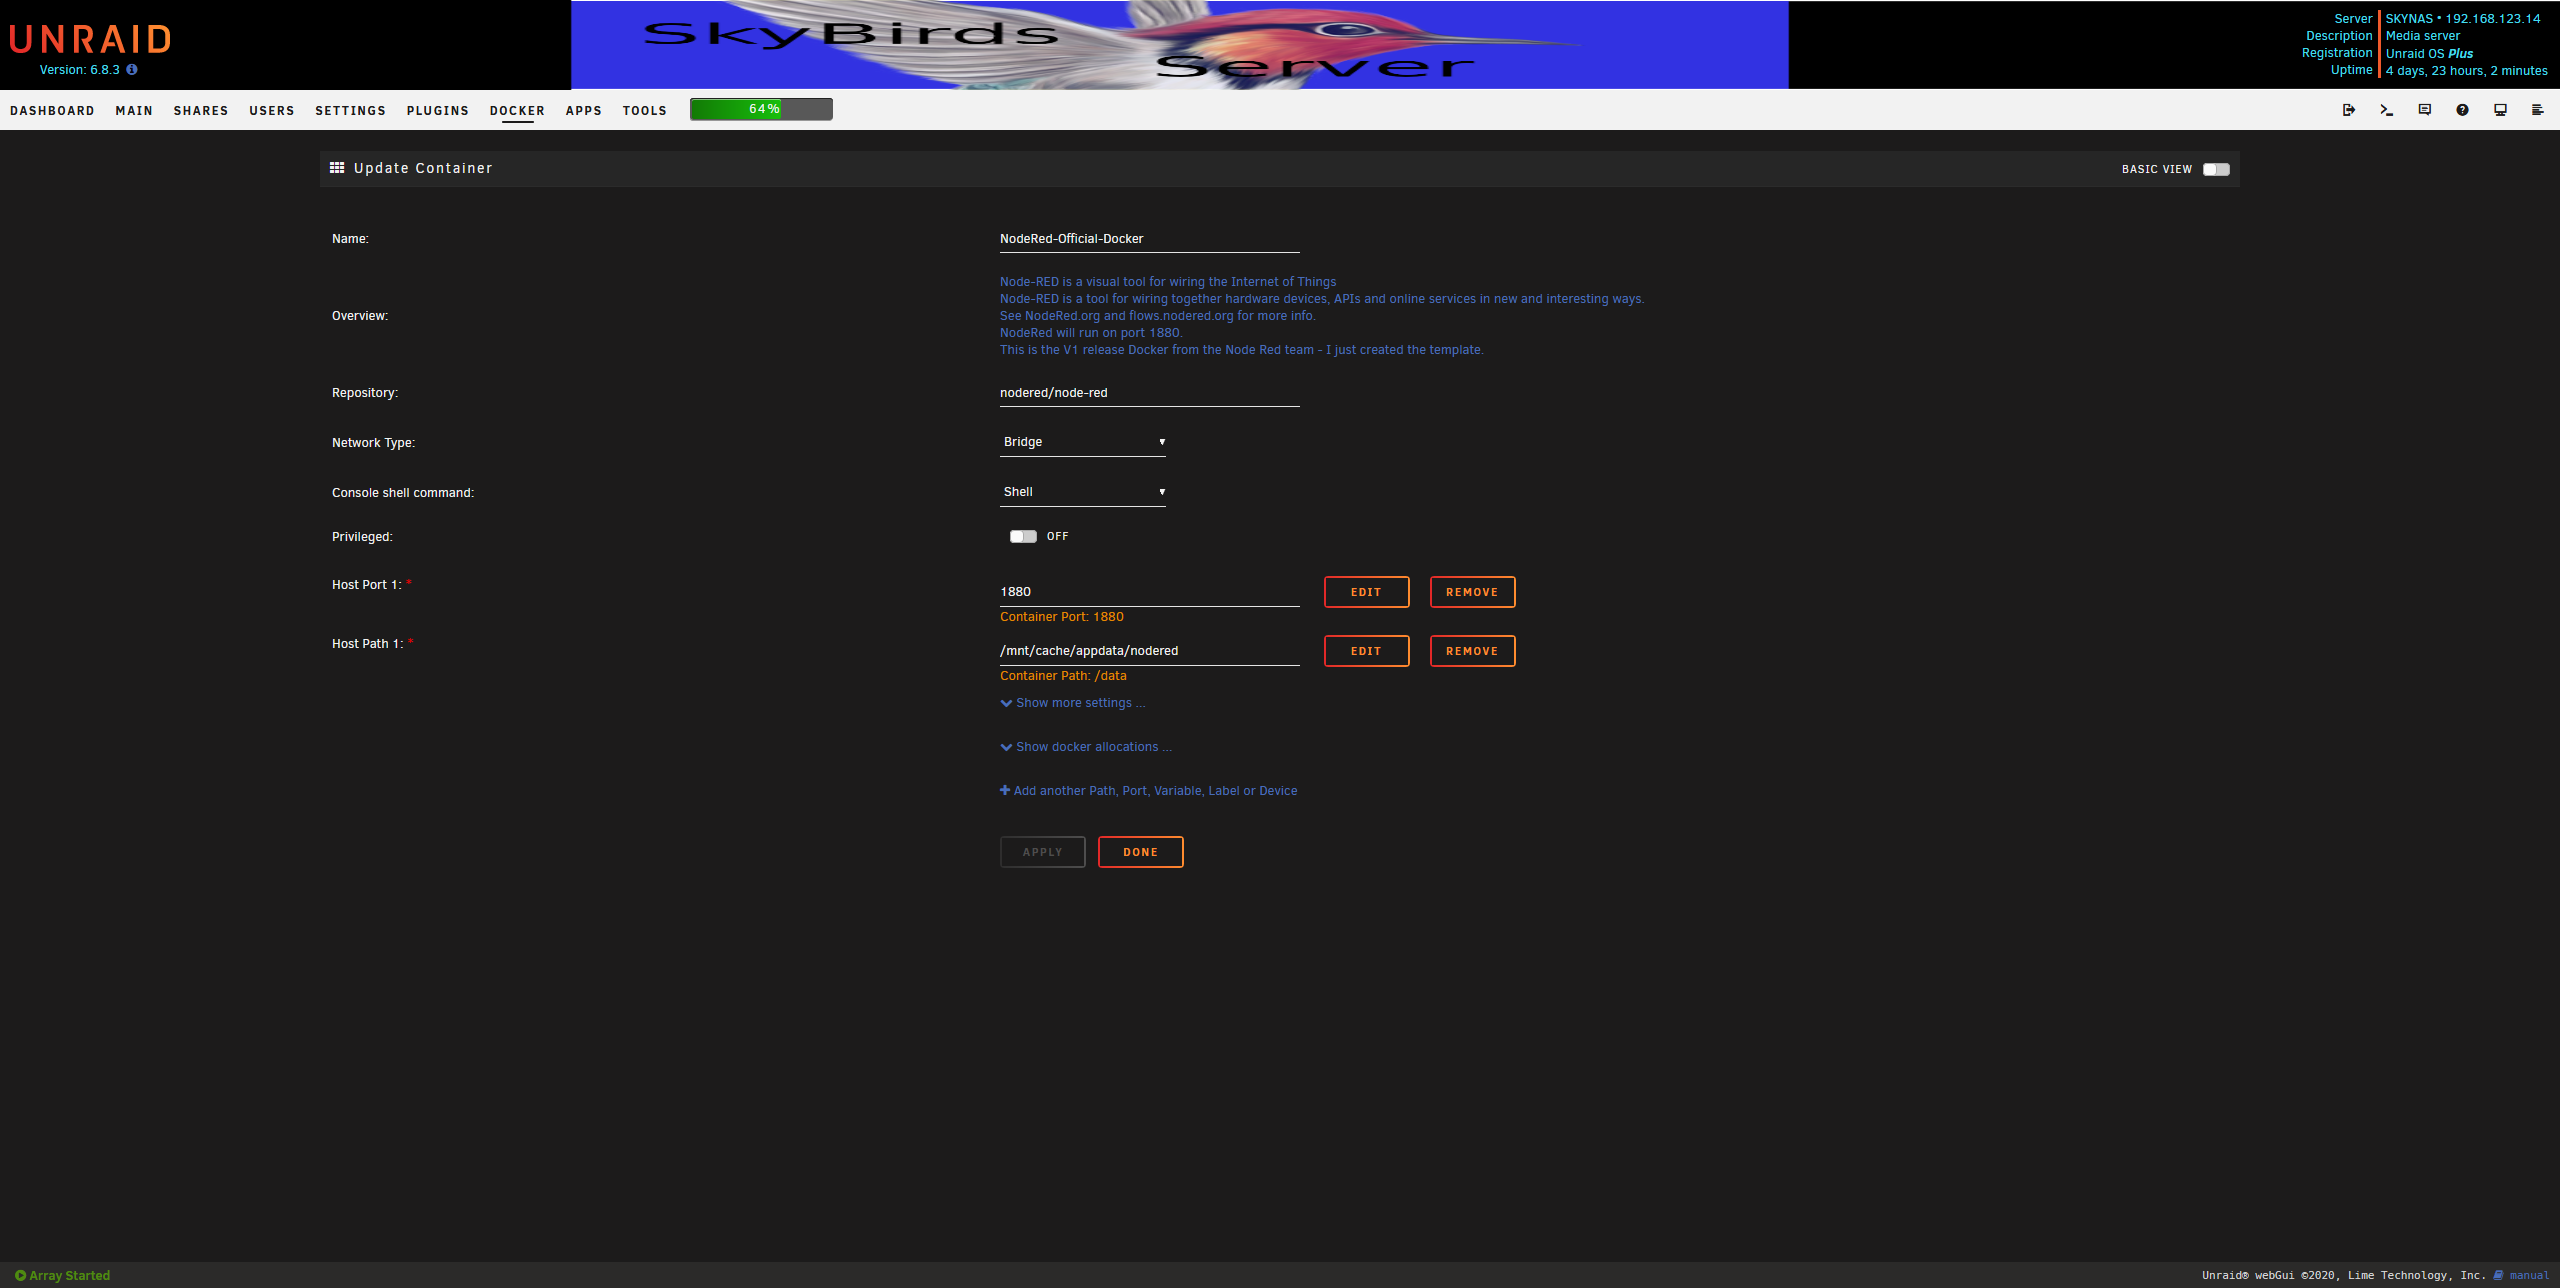Click the 64% progress bar
The width and height of the screenshot is (2560, 1288).
tap(761, 109)
